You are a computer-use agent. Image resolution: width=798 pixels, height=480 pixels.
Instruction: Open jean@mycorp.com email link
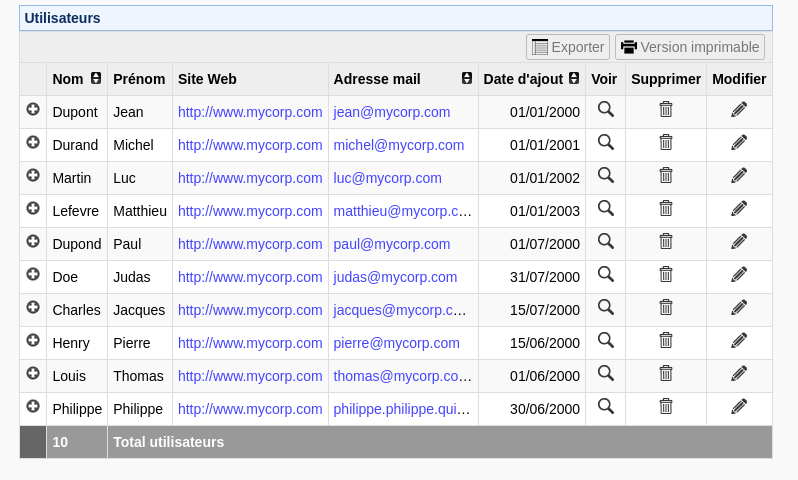pos(392,112)
